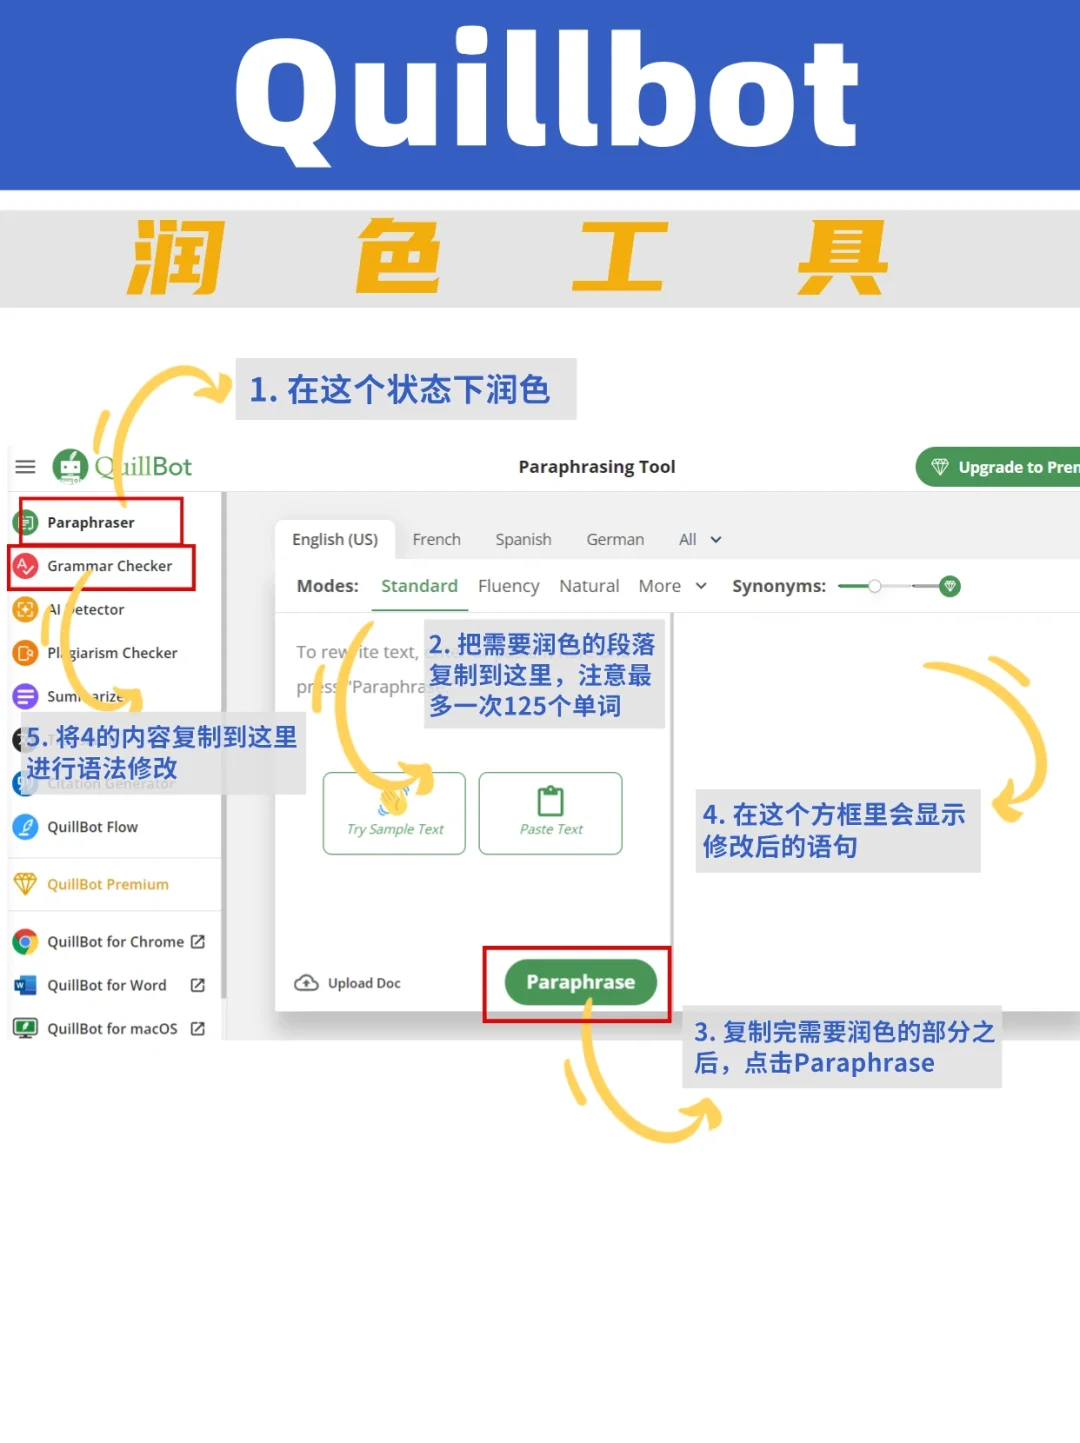Open external link icon beside QuillBot for Chrome
The height and width of the screenshot is (1443, 1080).
pyautogui.click(x=198, y=942)
